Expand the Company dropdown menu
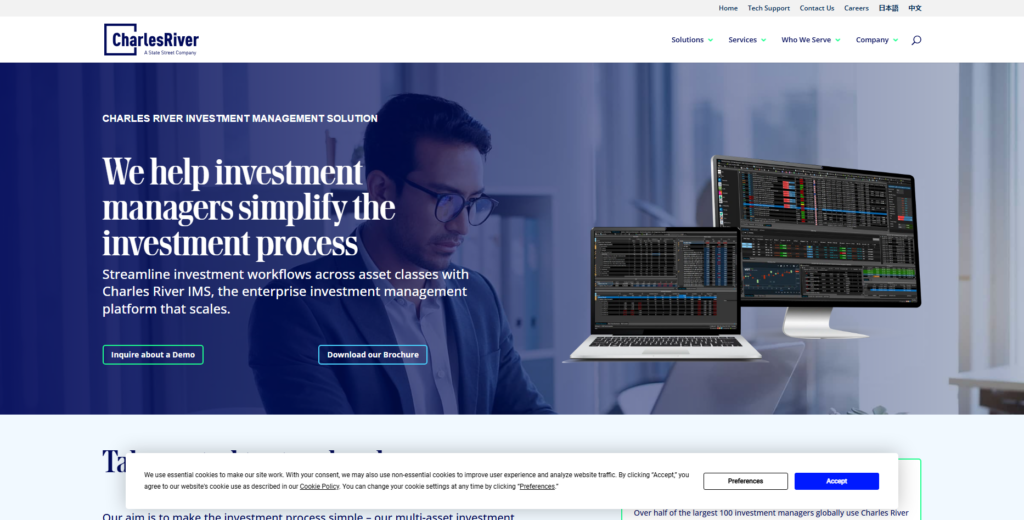Image resolution: width=1024 pixels, height=520 pixels. (x=876, y=40)
